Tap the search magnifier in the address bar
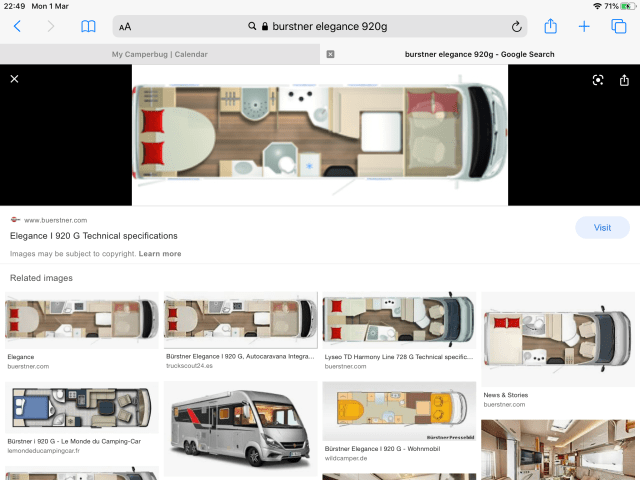The width and height of the screenshot is (640, 480). [x=252, y=26]
